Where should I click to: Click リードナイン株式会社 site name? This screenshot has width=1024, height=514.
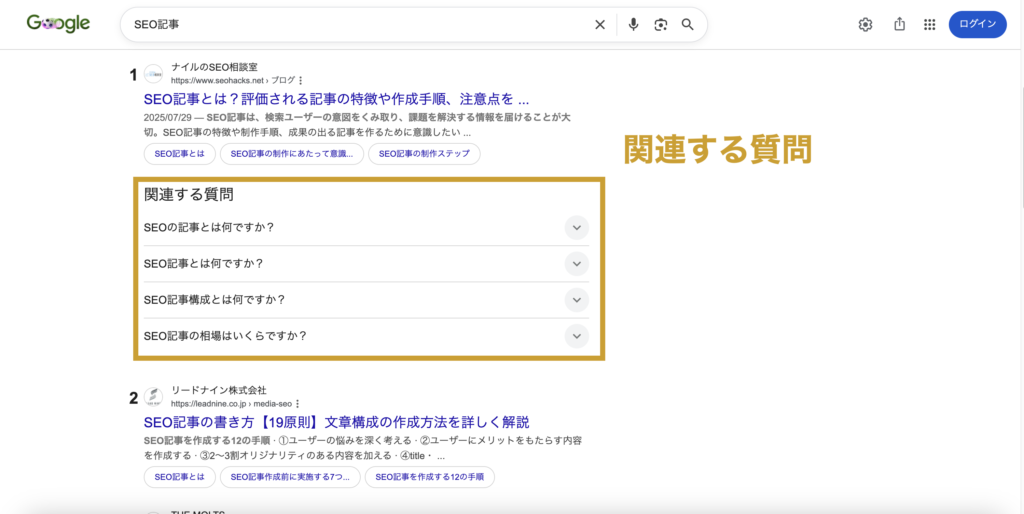pos(219,390)
